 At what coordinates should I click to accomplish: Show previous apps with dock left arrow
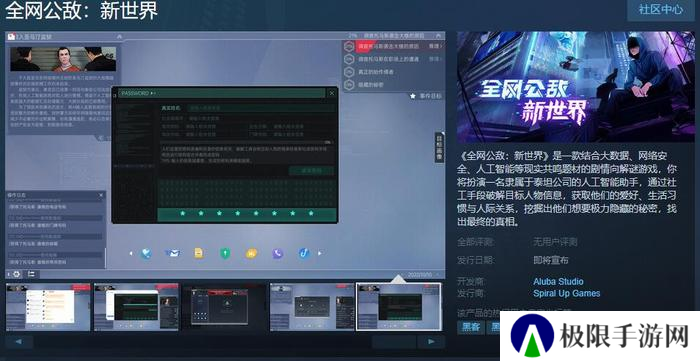pos(131,253)
